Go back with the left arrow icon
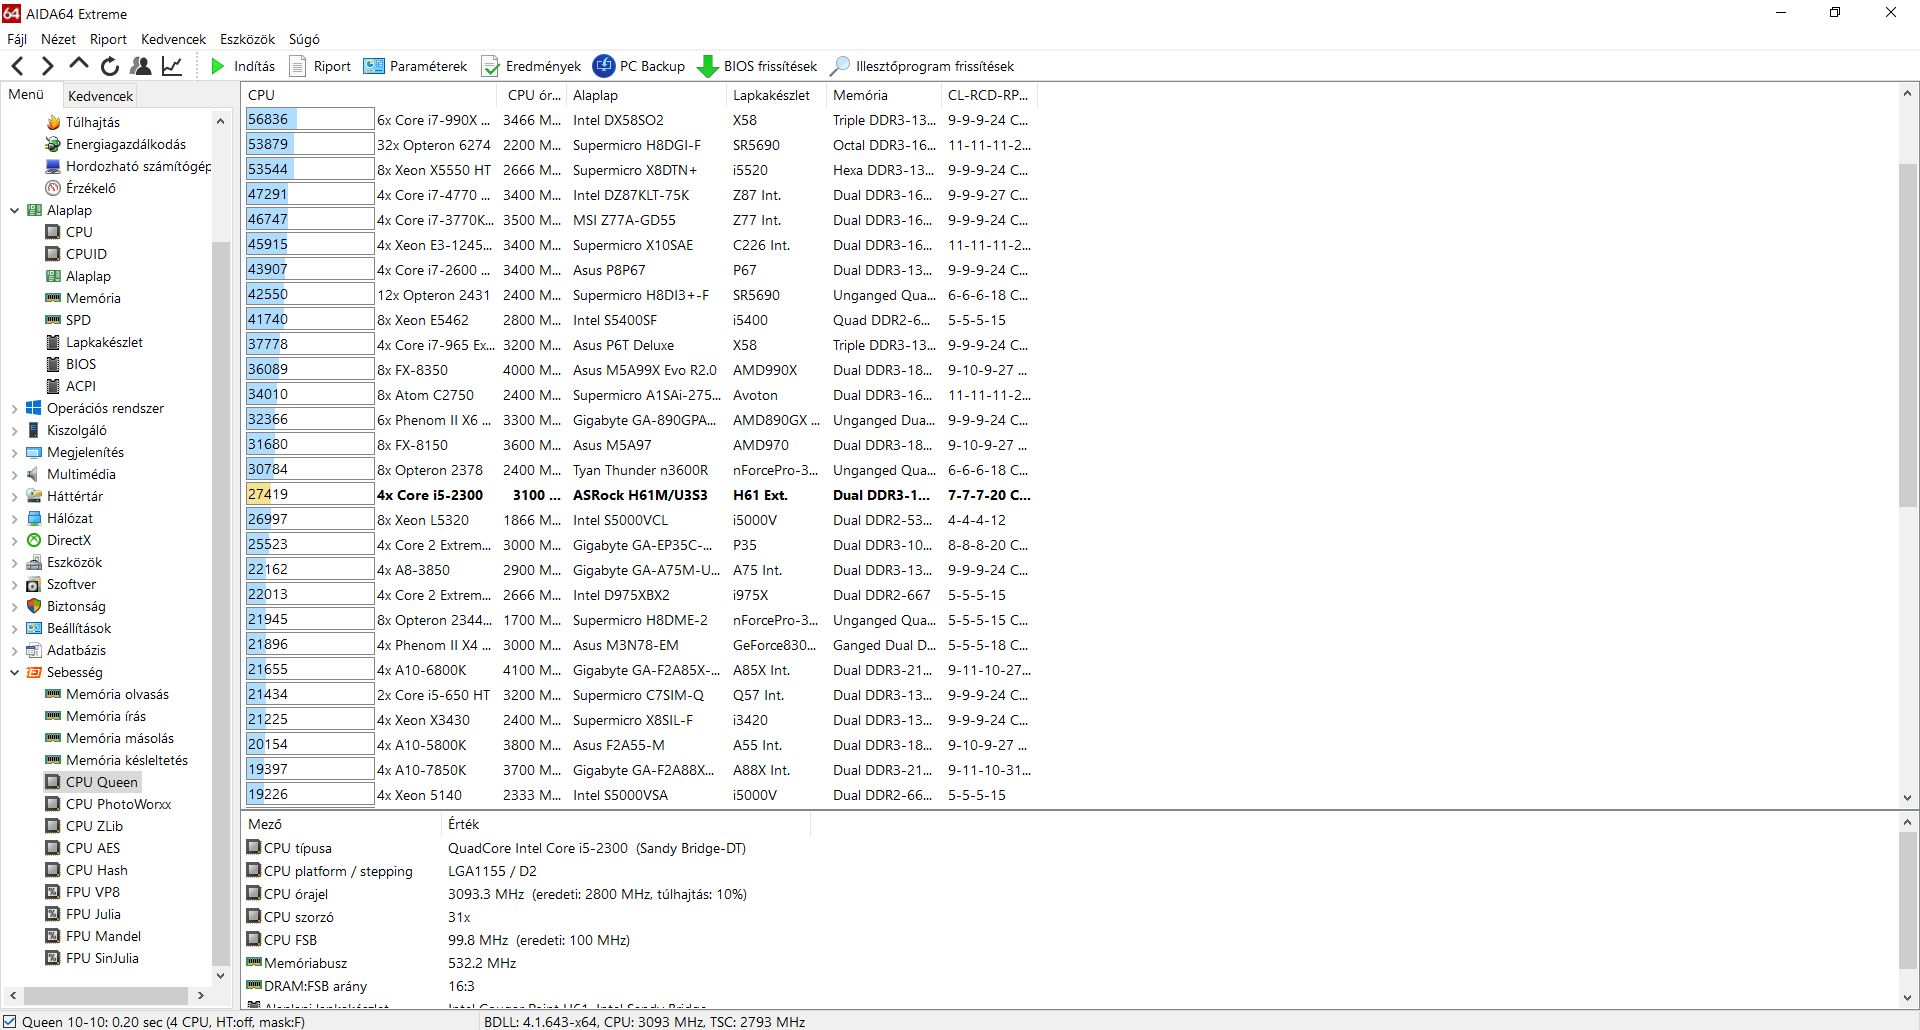The width and height of the screenshot is (1920, 1030). coord(17,66)
